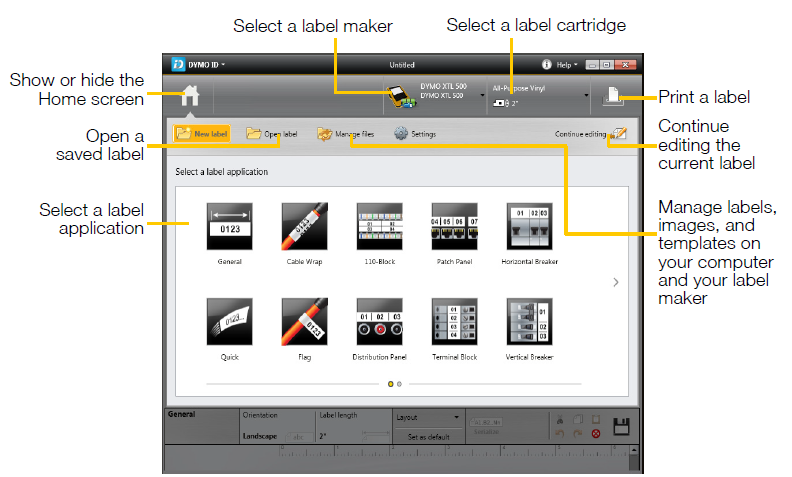
Task: Go to next page of label applications
Action: (x=616, y=282)
